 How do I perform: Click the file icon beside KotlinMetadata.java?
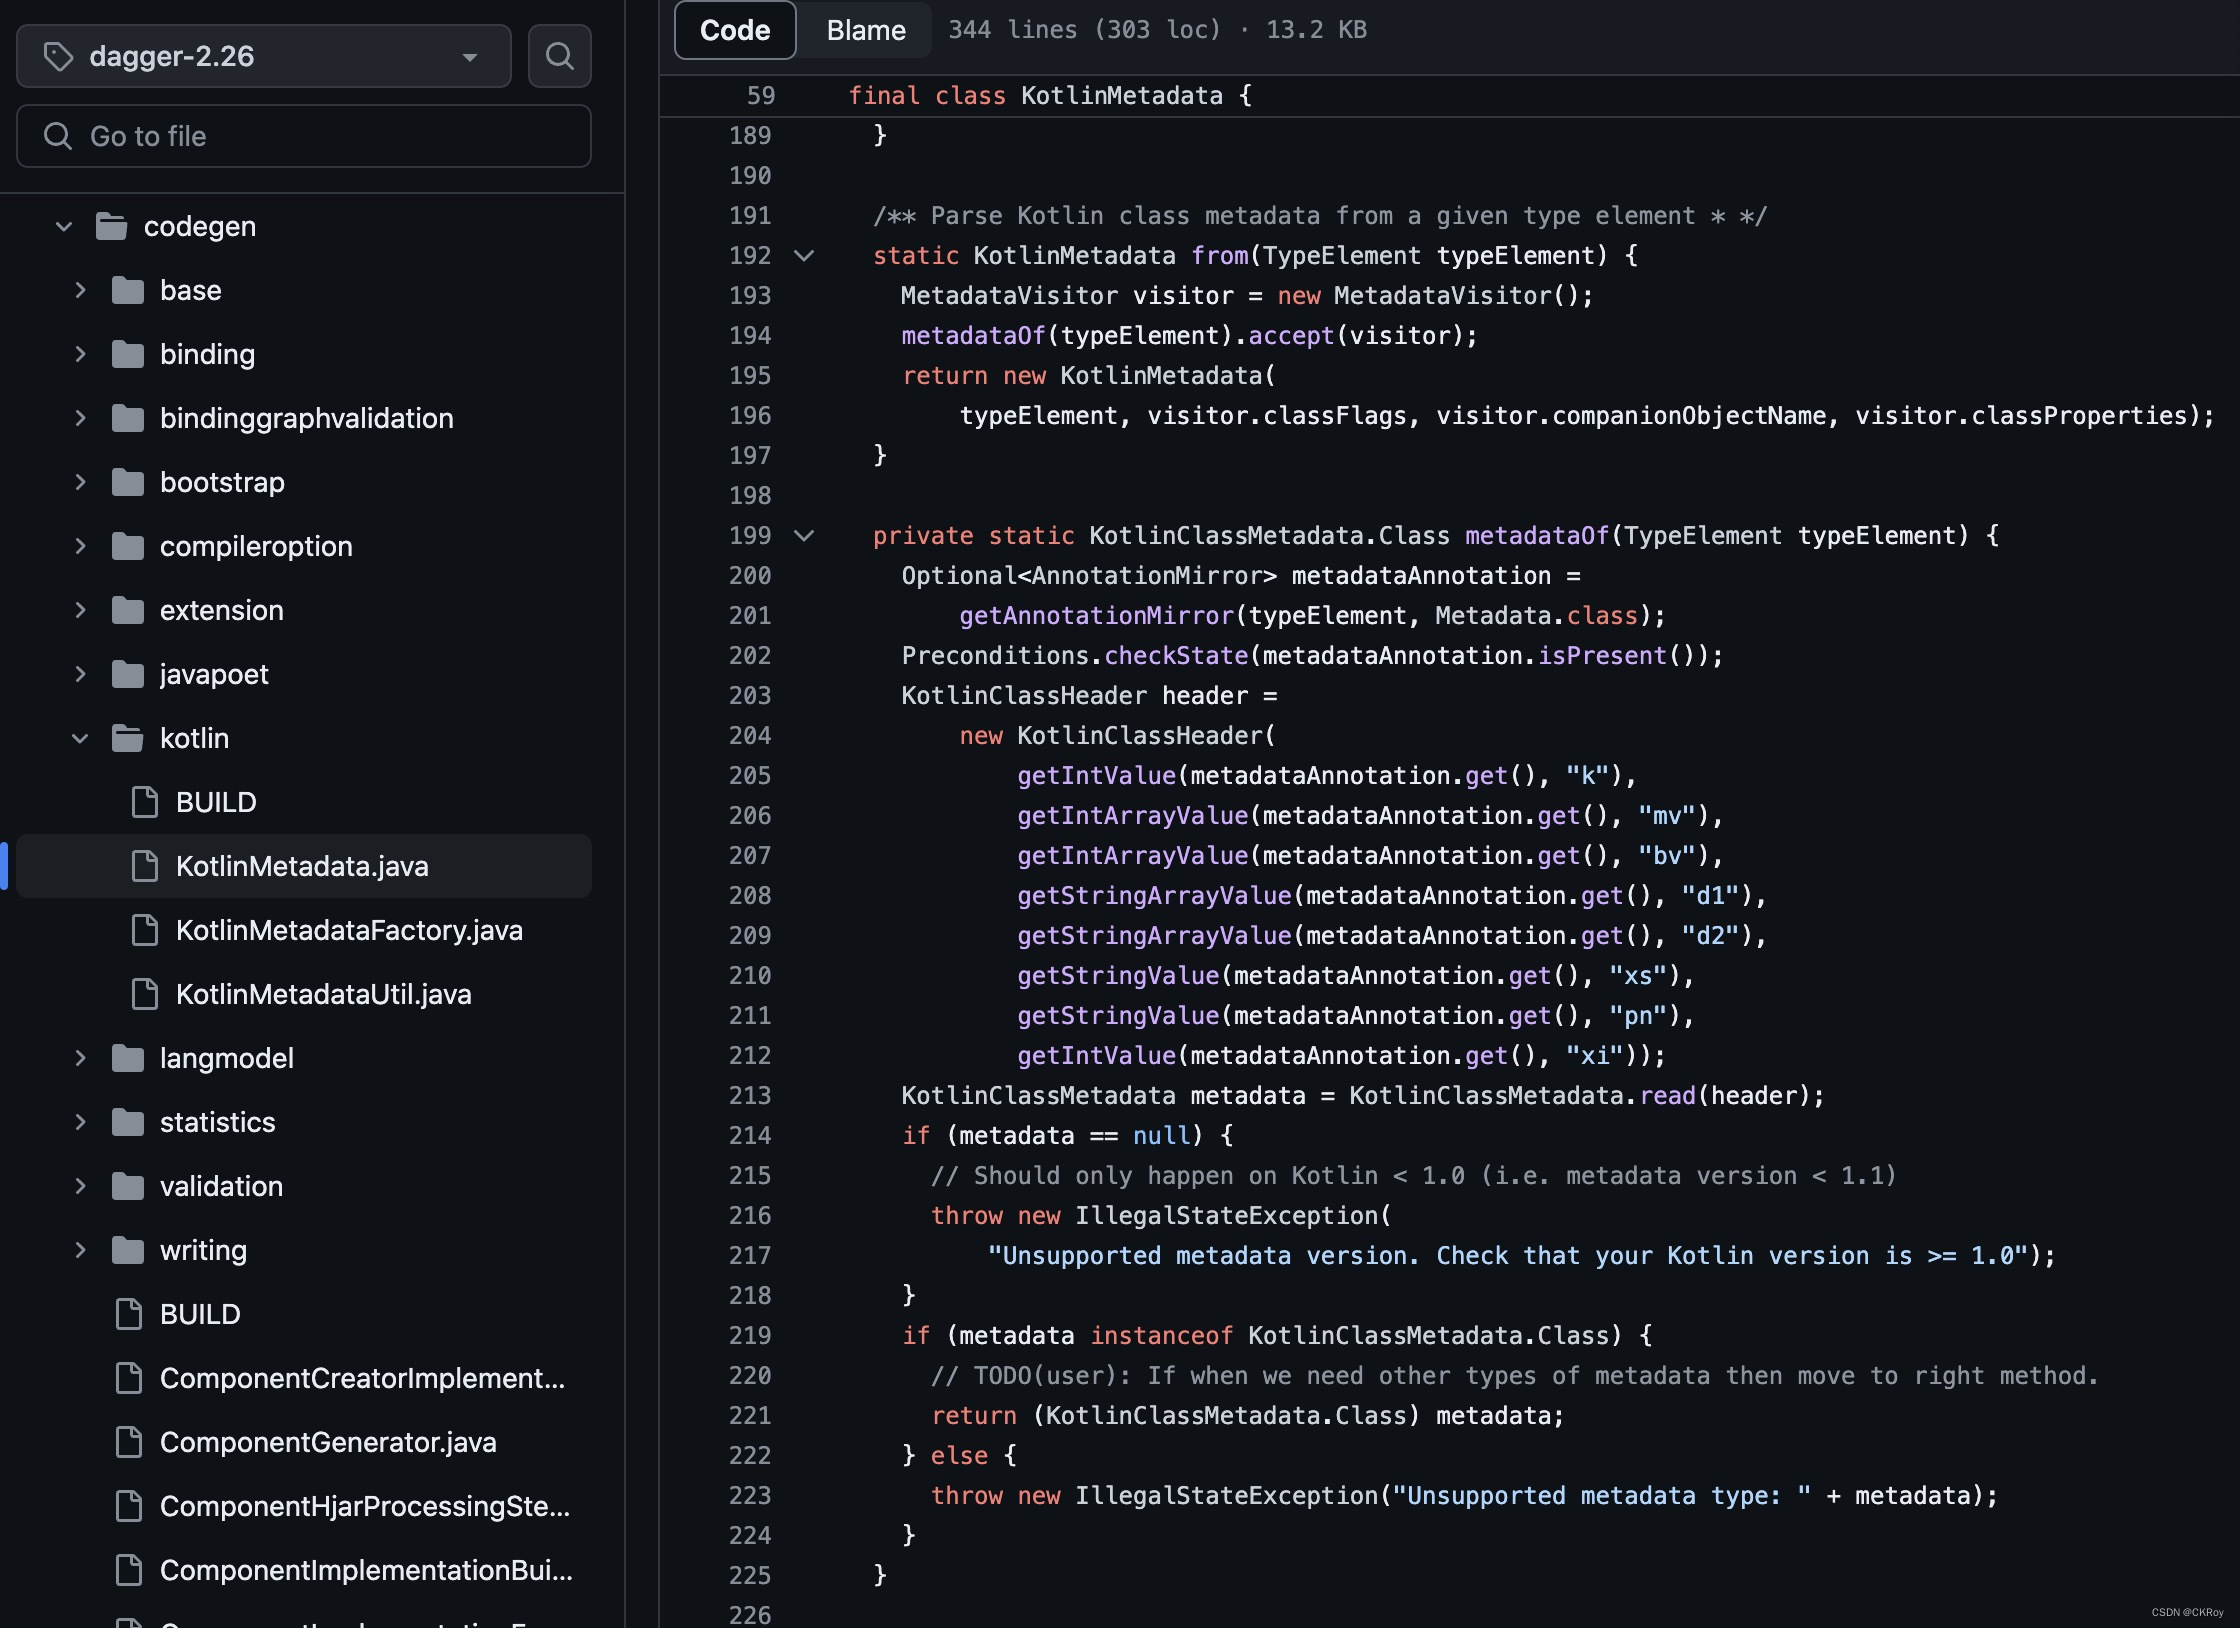click(145, 866)
